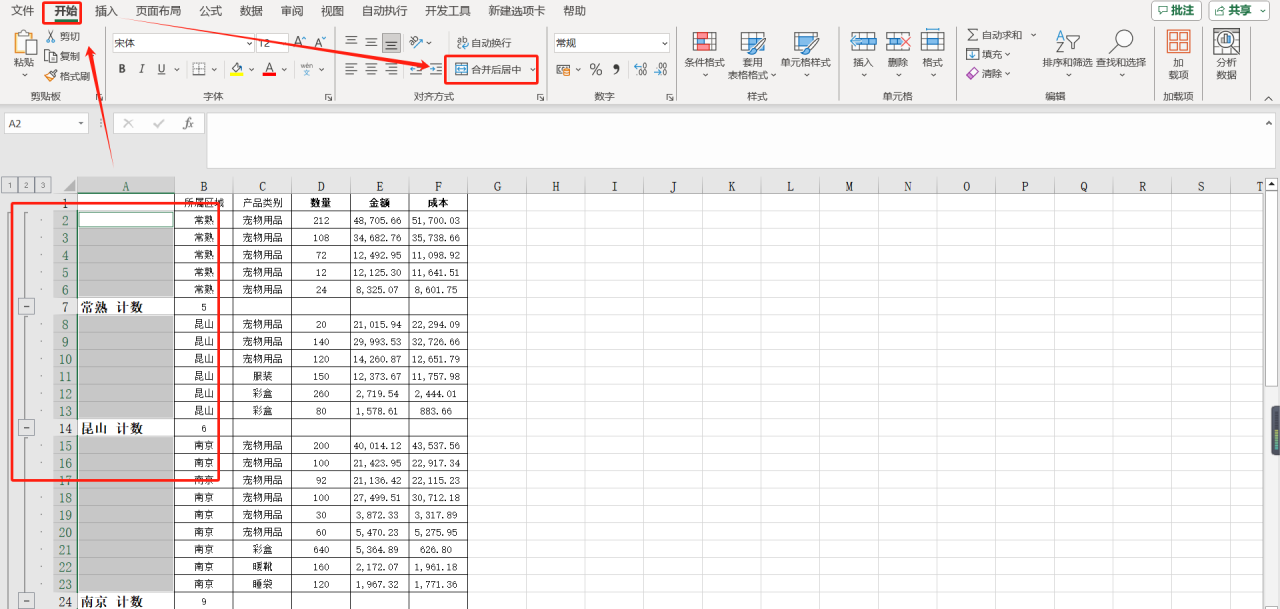Open number format 常规 dropdown
The height and width of the screenshot is (609, 1280).
pos(664,43)
